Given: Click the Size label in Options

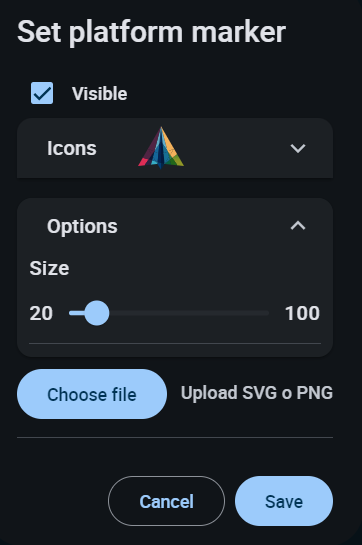Looking at the screenshot, I should click(49, 268).
